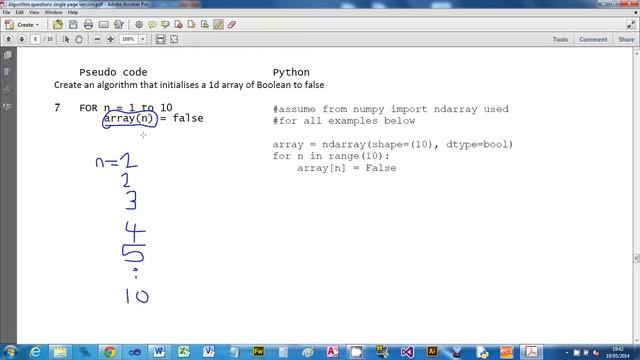
Task: Go to the previous page with the up arrow
Action: click(x=9, y=39)
